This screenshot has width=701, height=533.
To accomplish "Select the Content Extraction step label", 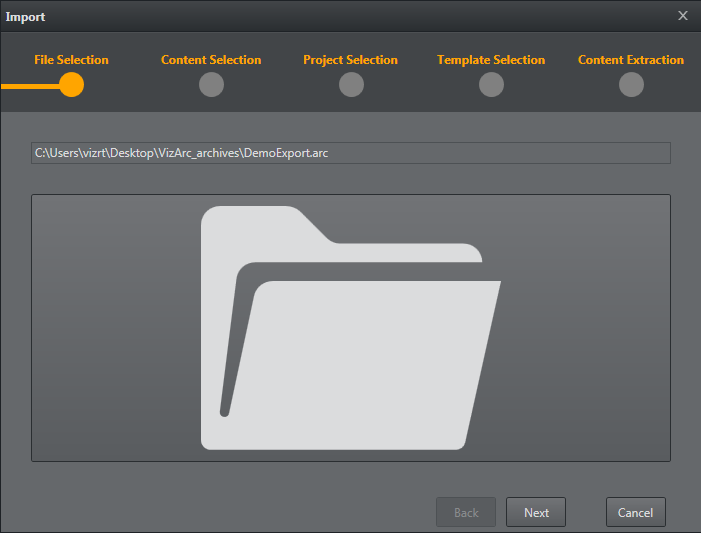I will click(631, 60).
